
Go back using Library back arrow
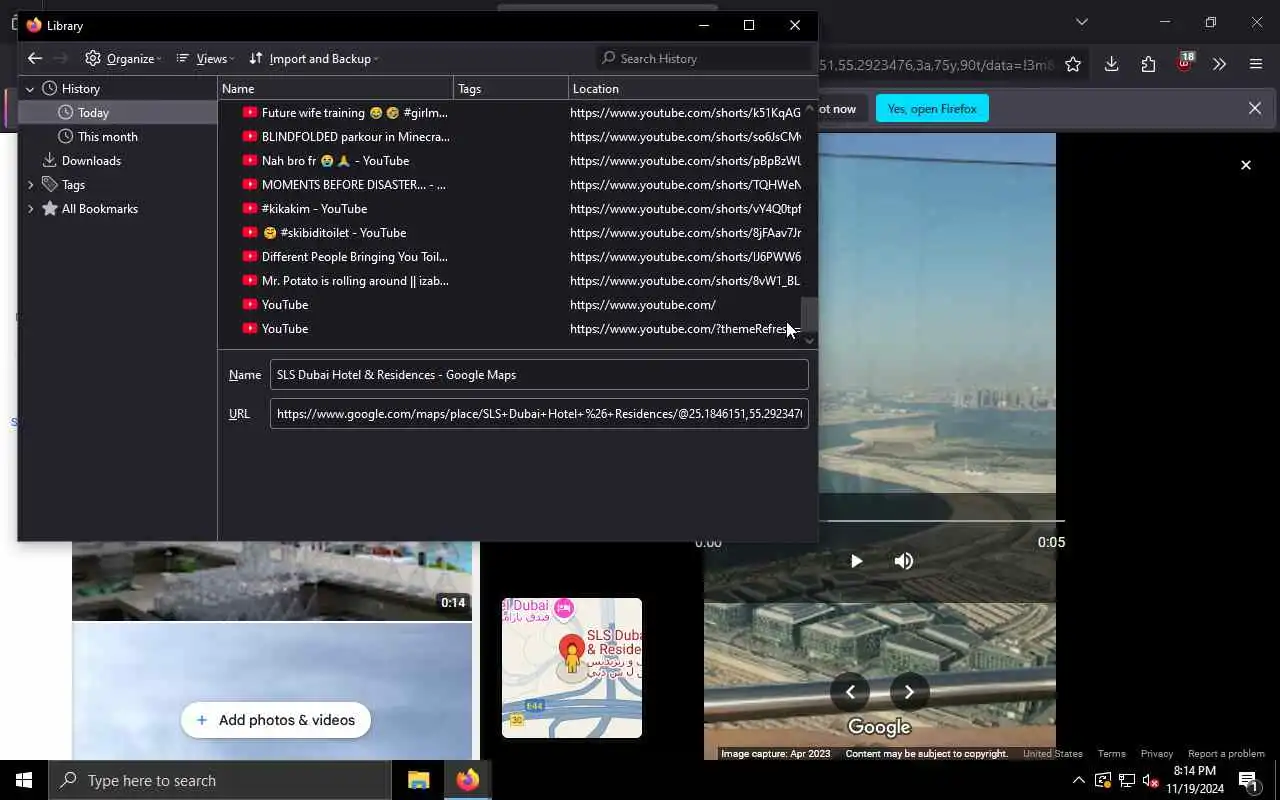click(x=35, y=58)
